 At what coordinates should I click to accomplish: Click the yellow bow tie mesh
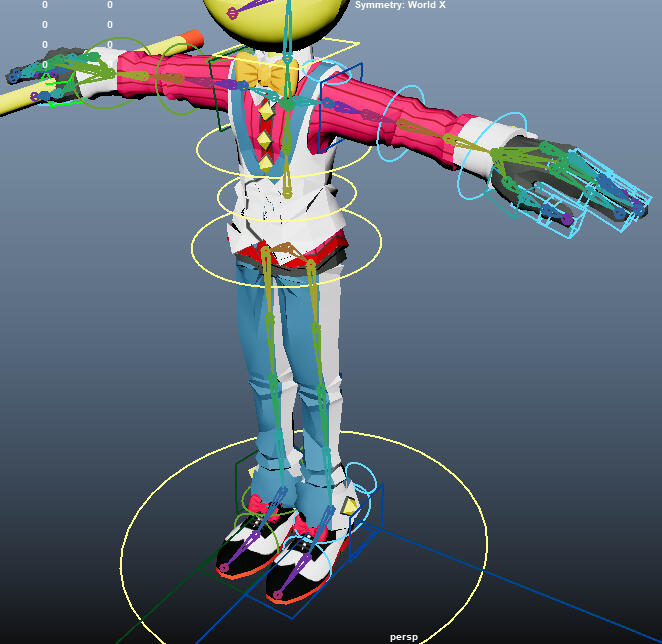(266, 73)
